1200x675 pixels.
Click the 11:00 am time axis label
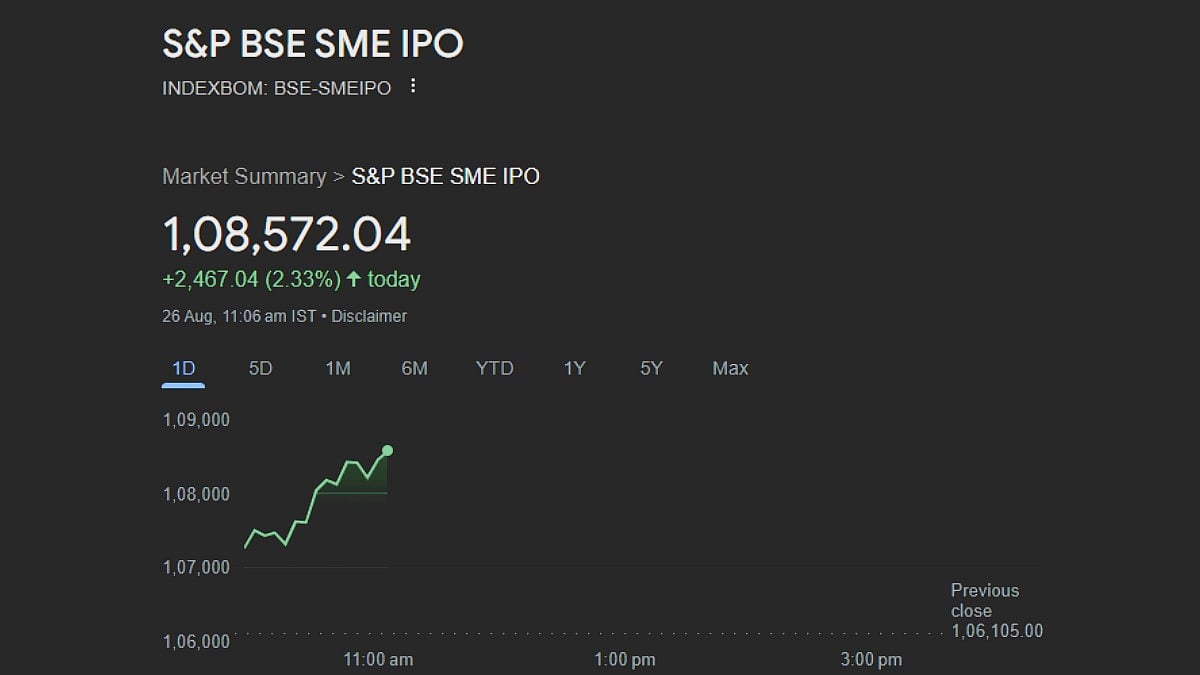378,659
